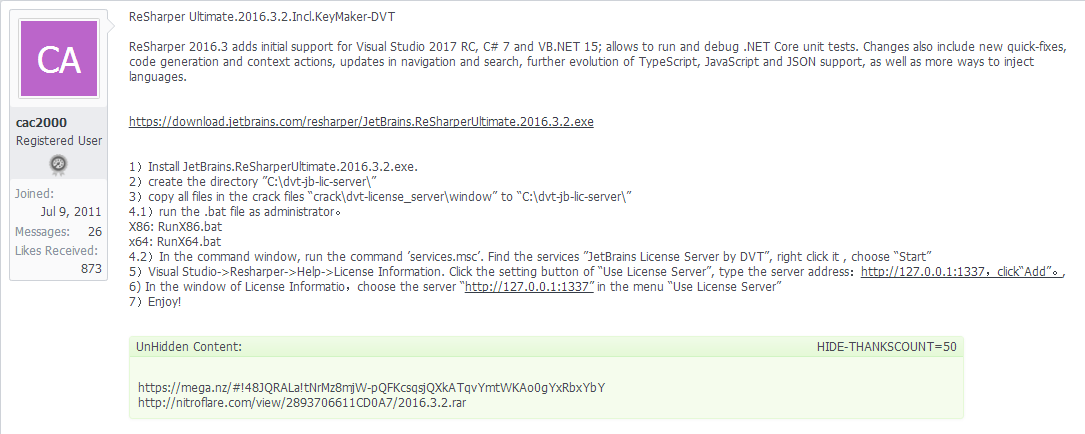The height and width of the screenshot is (434, 1085).
Task: Click the purple CA avatar image
Action: click(x=59, y=59)
